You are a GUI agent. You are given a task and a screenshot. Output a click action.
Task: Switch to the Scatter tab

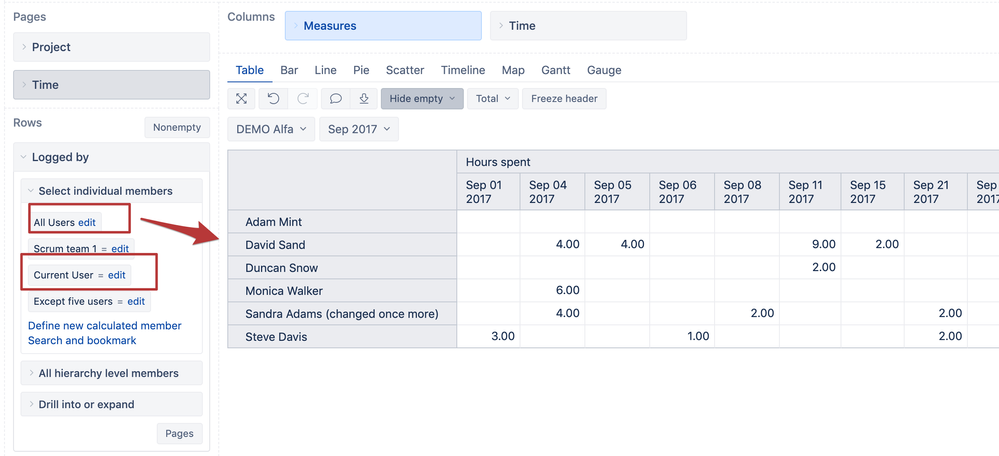pos(405,70)
